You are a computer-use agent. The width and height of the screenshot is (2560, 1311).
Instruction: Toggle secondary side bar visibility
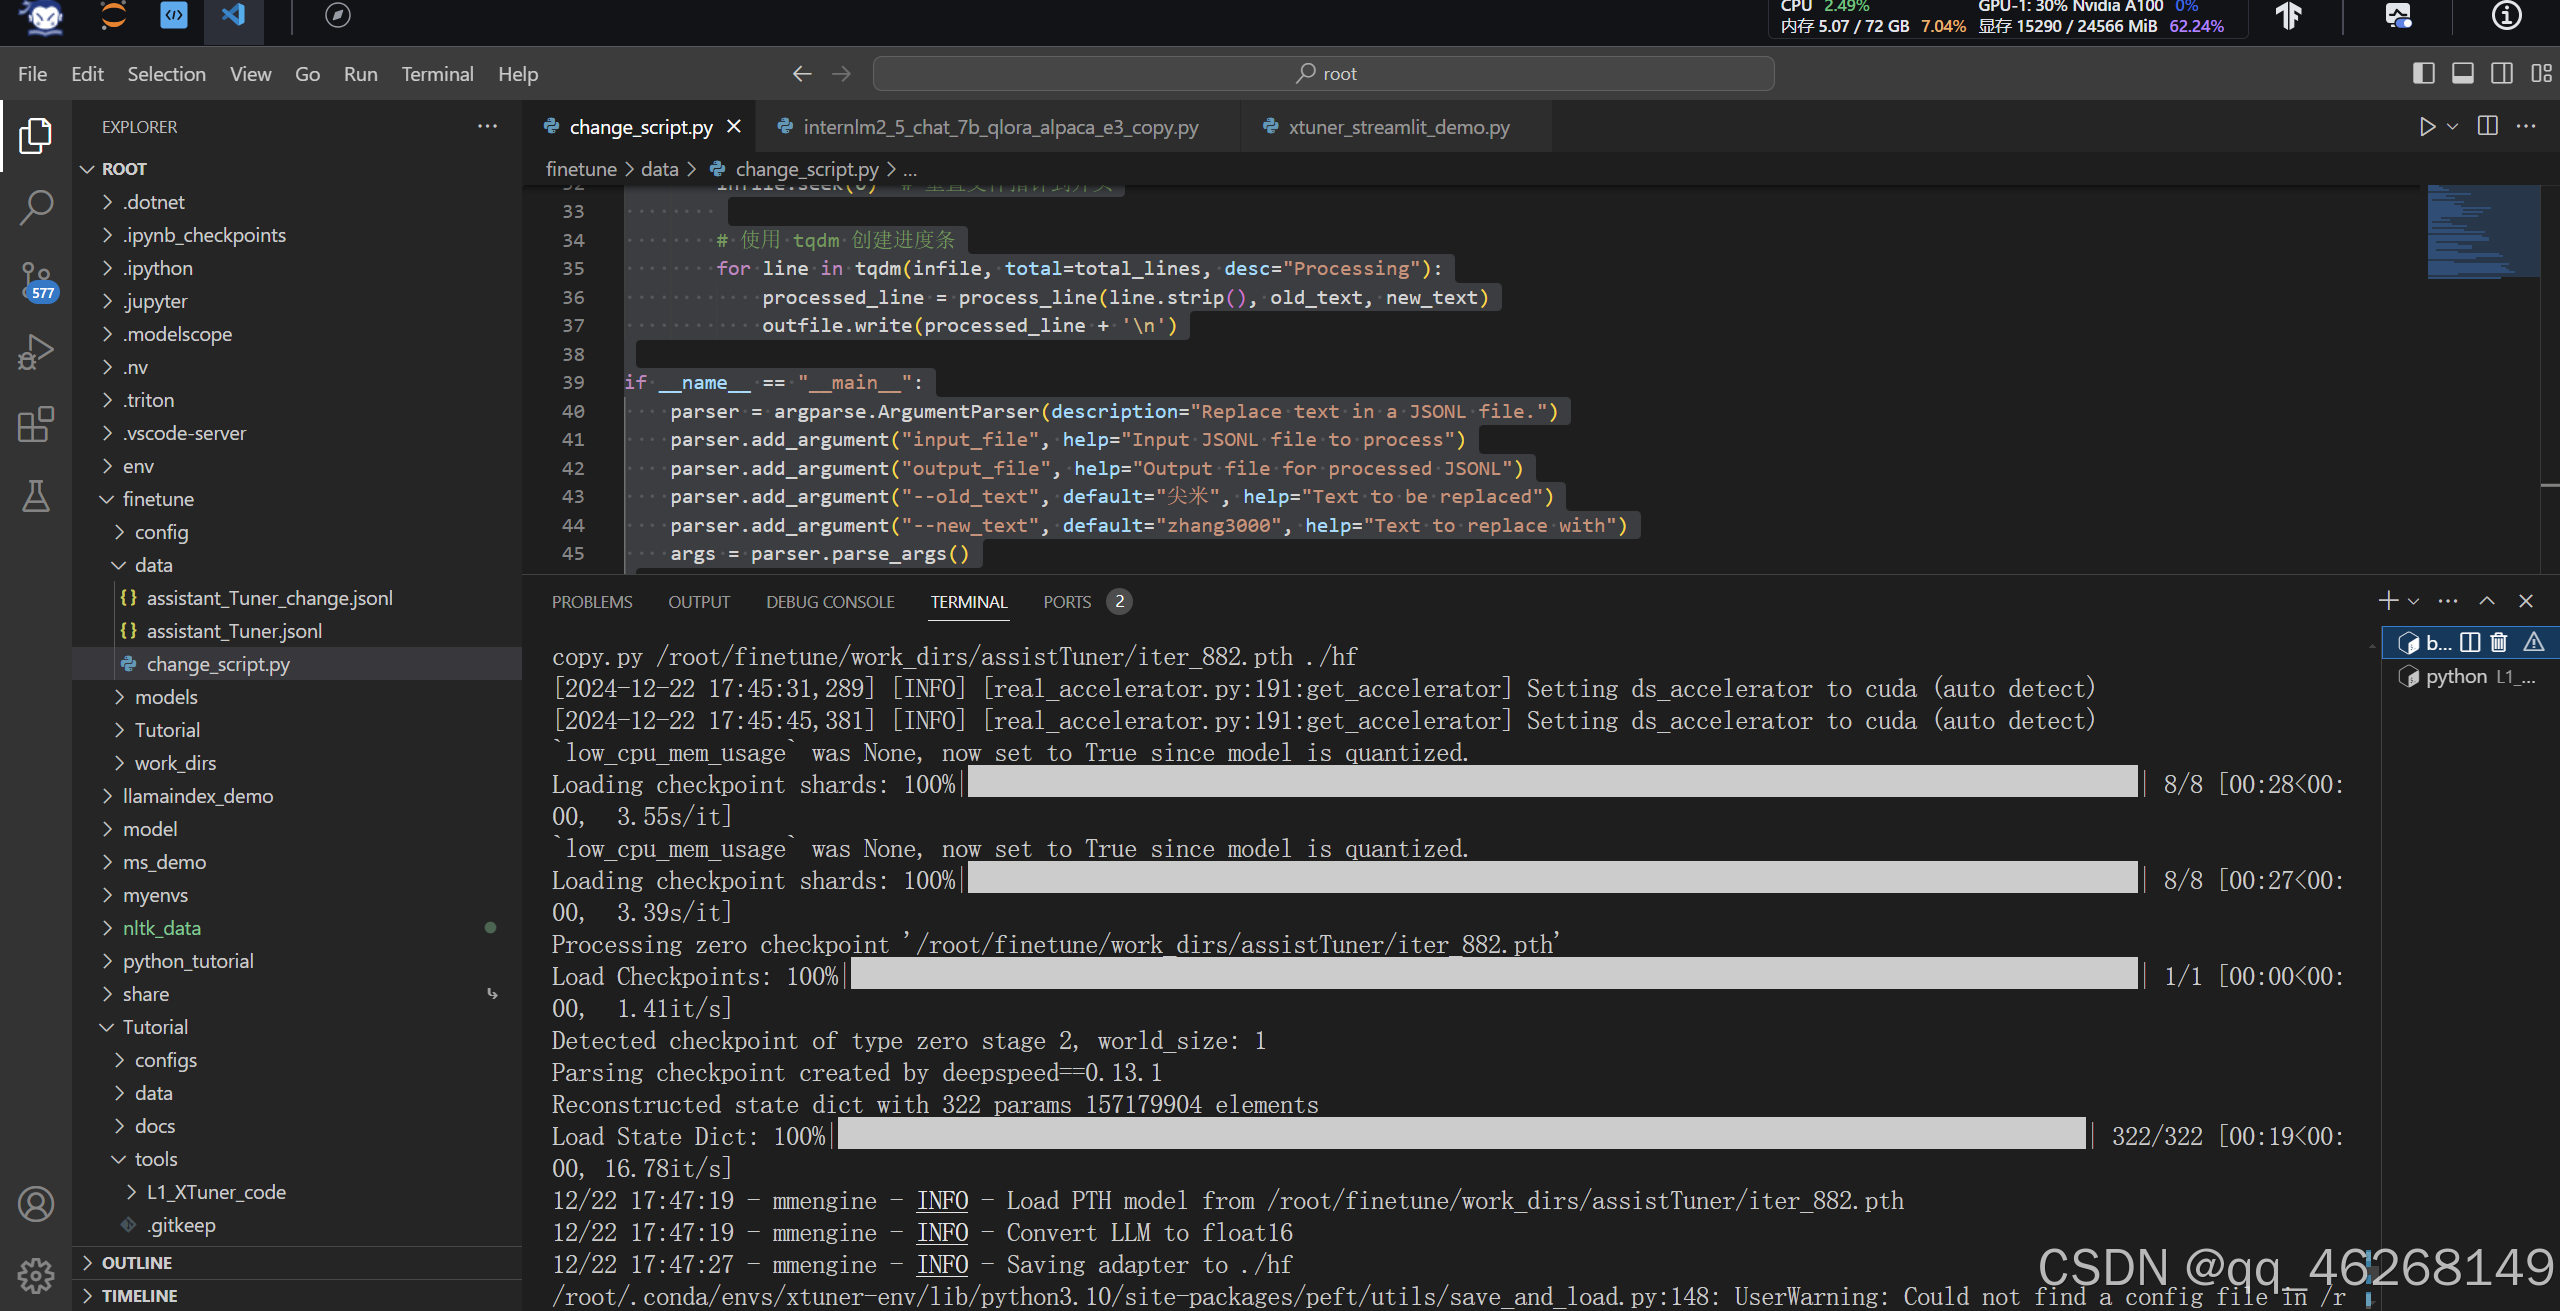[x=2502, y=73]
